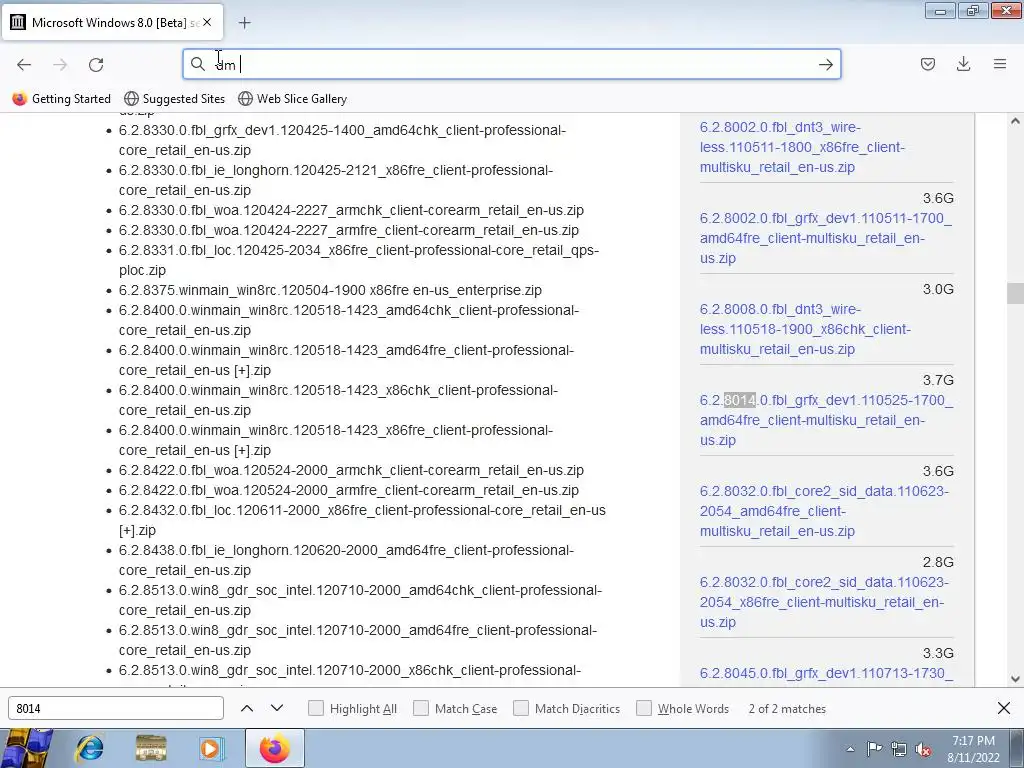This screenshot has width=1024, height=768.
Task: Close the Microsoft Windows 8.0 tab
Action: (x=207, y=22)
